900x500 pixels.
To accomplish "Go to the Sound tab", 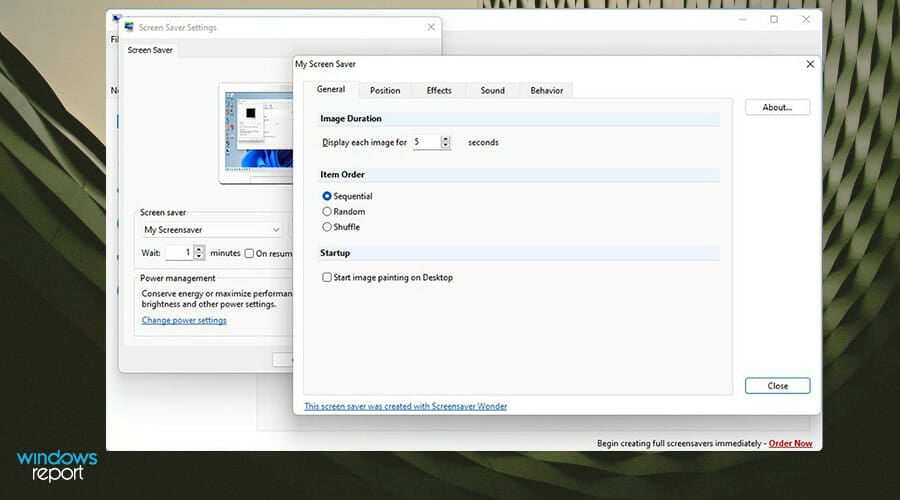I will click(492, 91).
